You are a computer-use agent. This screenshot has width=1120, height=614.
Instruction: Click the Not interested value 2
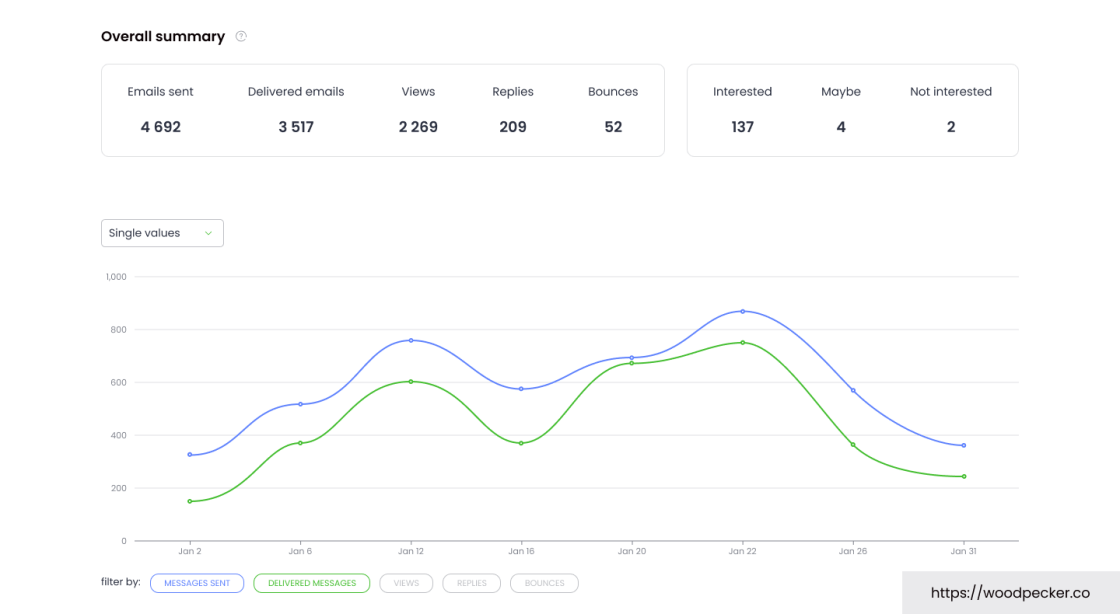point(950,127)
